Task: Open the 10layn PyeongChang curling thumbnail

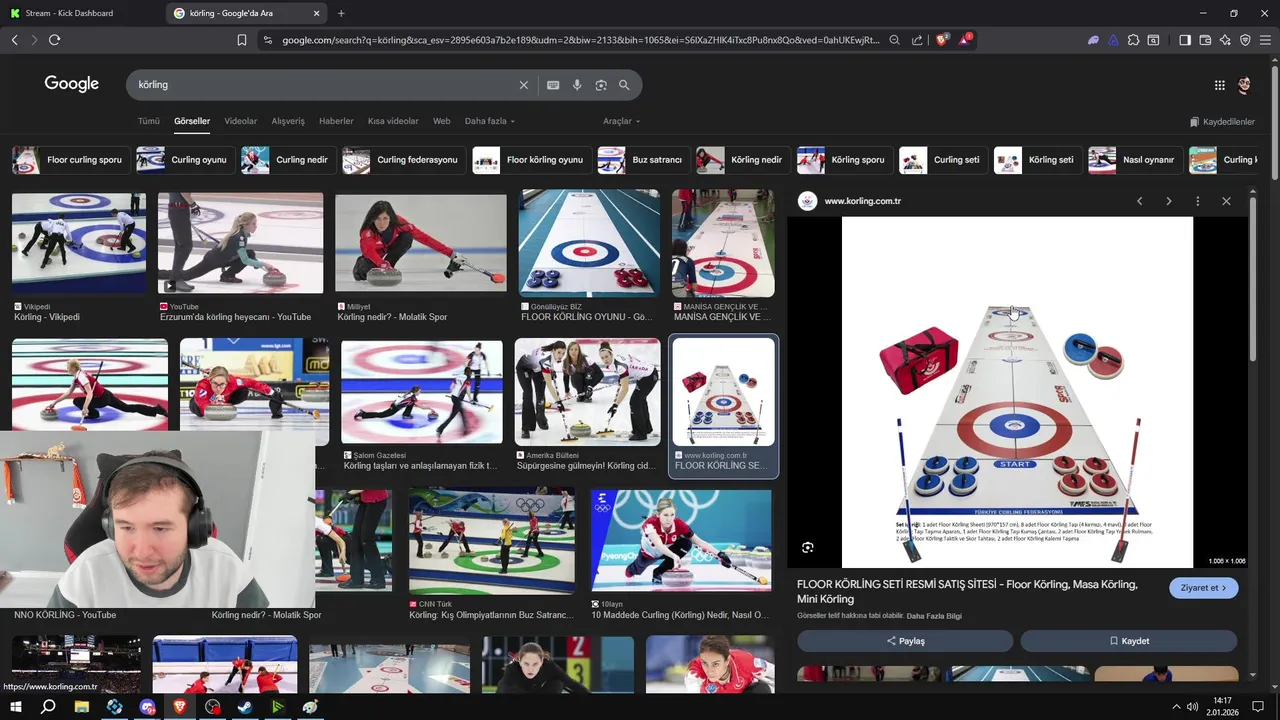Action: [681, 540]
